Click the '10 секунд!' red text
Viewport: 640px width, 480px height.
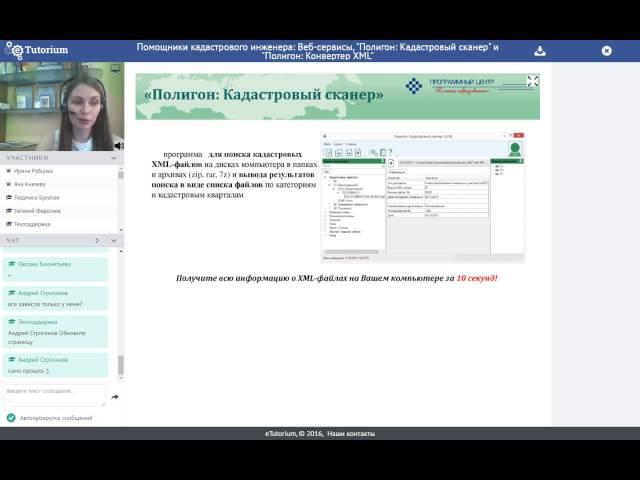coord(477,278)
